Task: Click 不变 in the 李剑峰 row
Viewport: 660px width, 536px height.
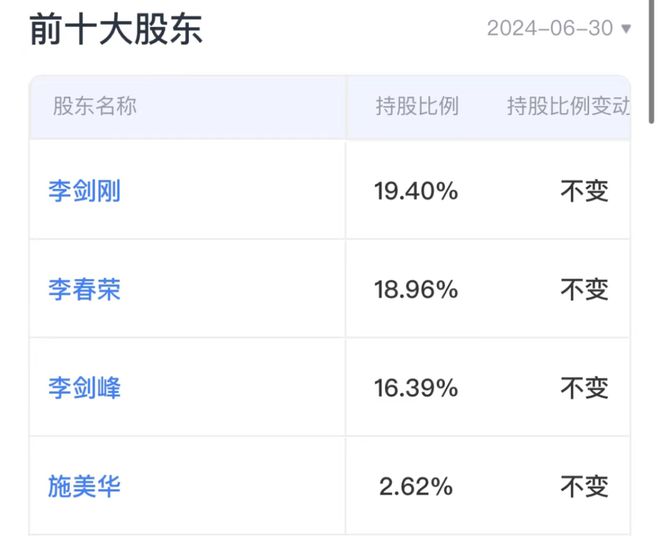Action: [584, 388]
